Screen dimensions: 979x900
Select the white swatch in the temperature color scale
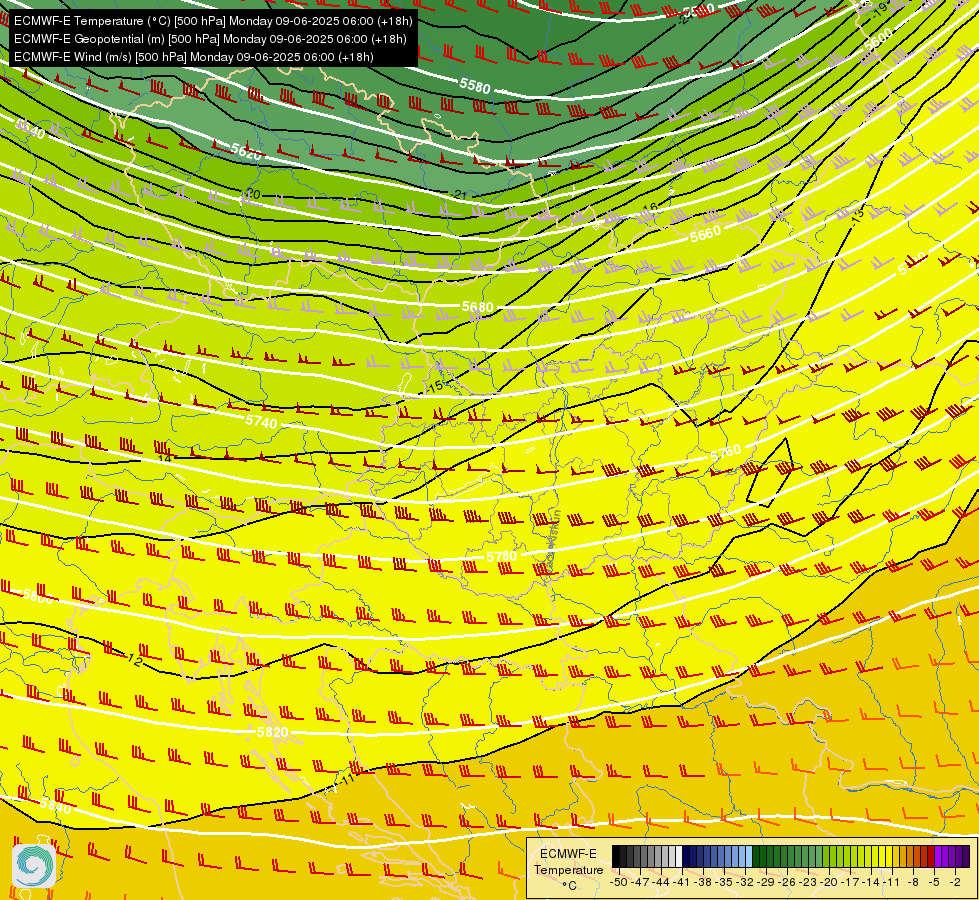pos(679,856)
